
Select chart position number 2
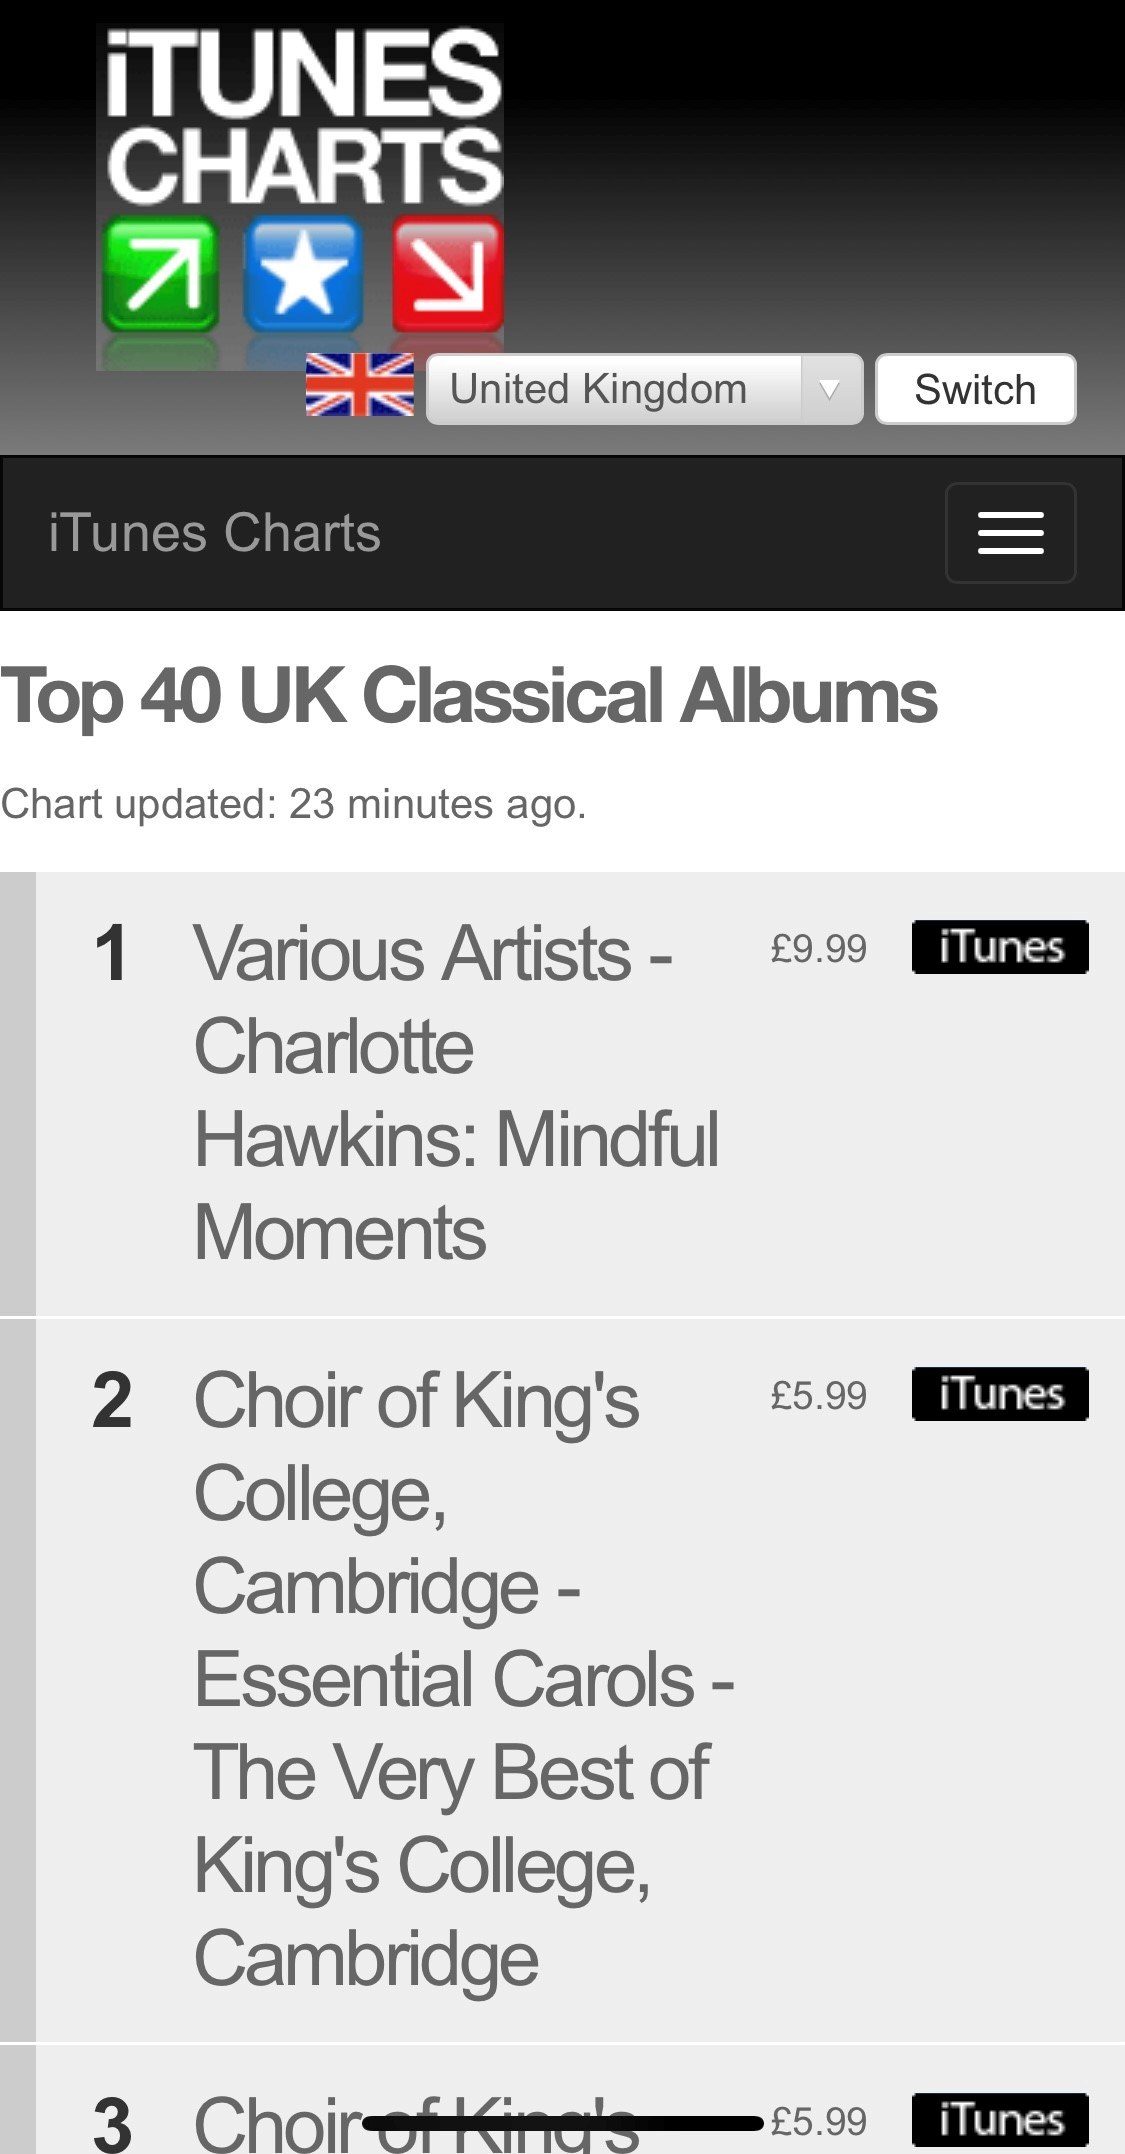(112, 1400)
